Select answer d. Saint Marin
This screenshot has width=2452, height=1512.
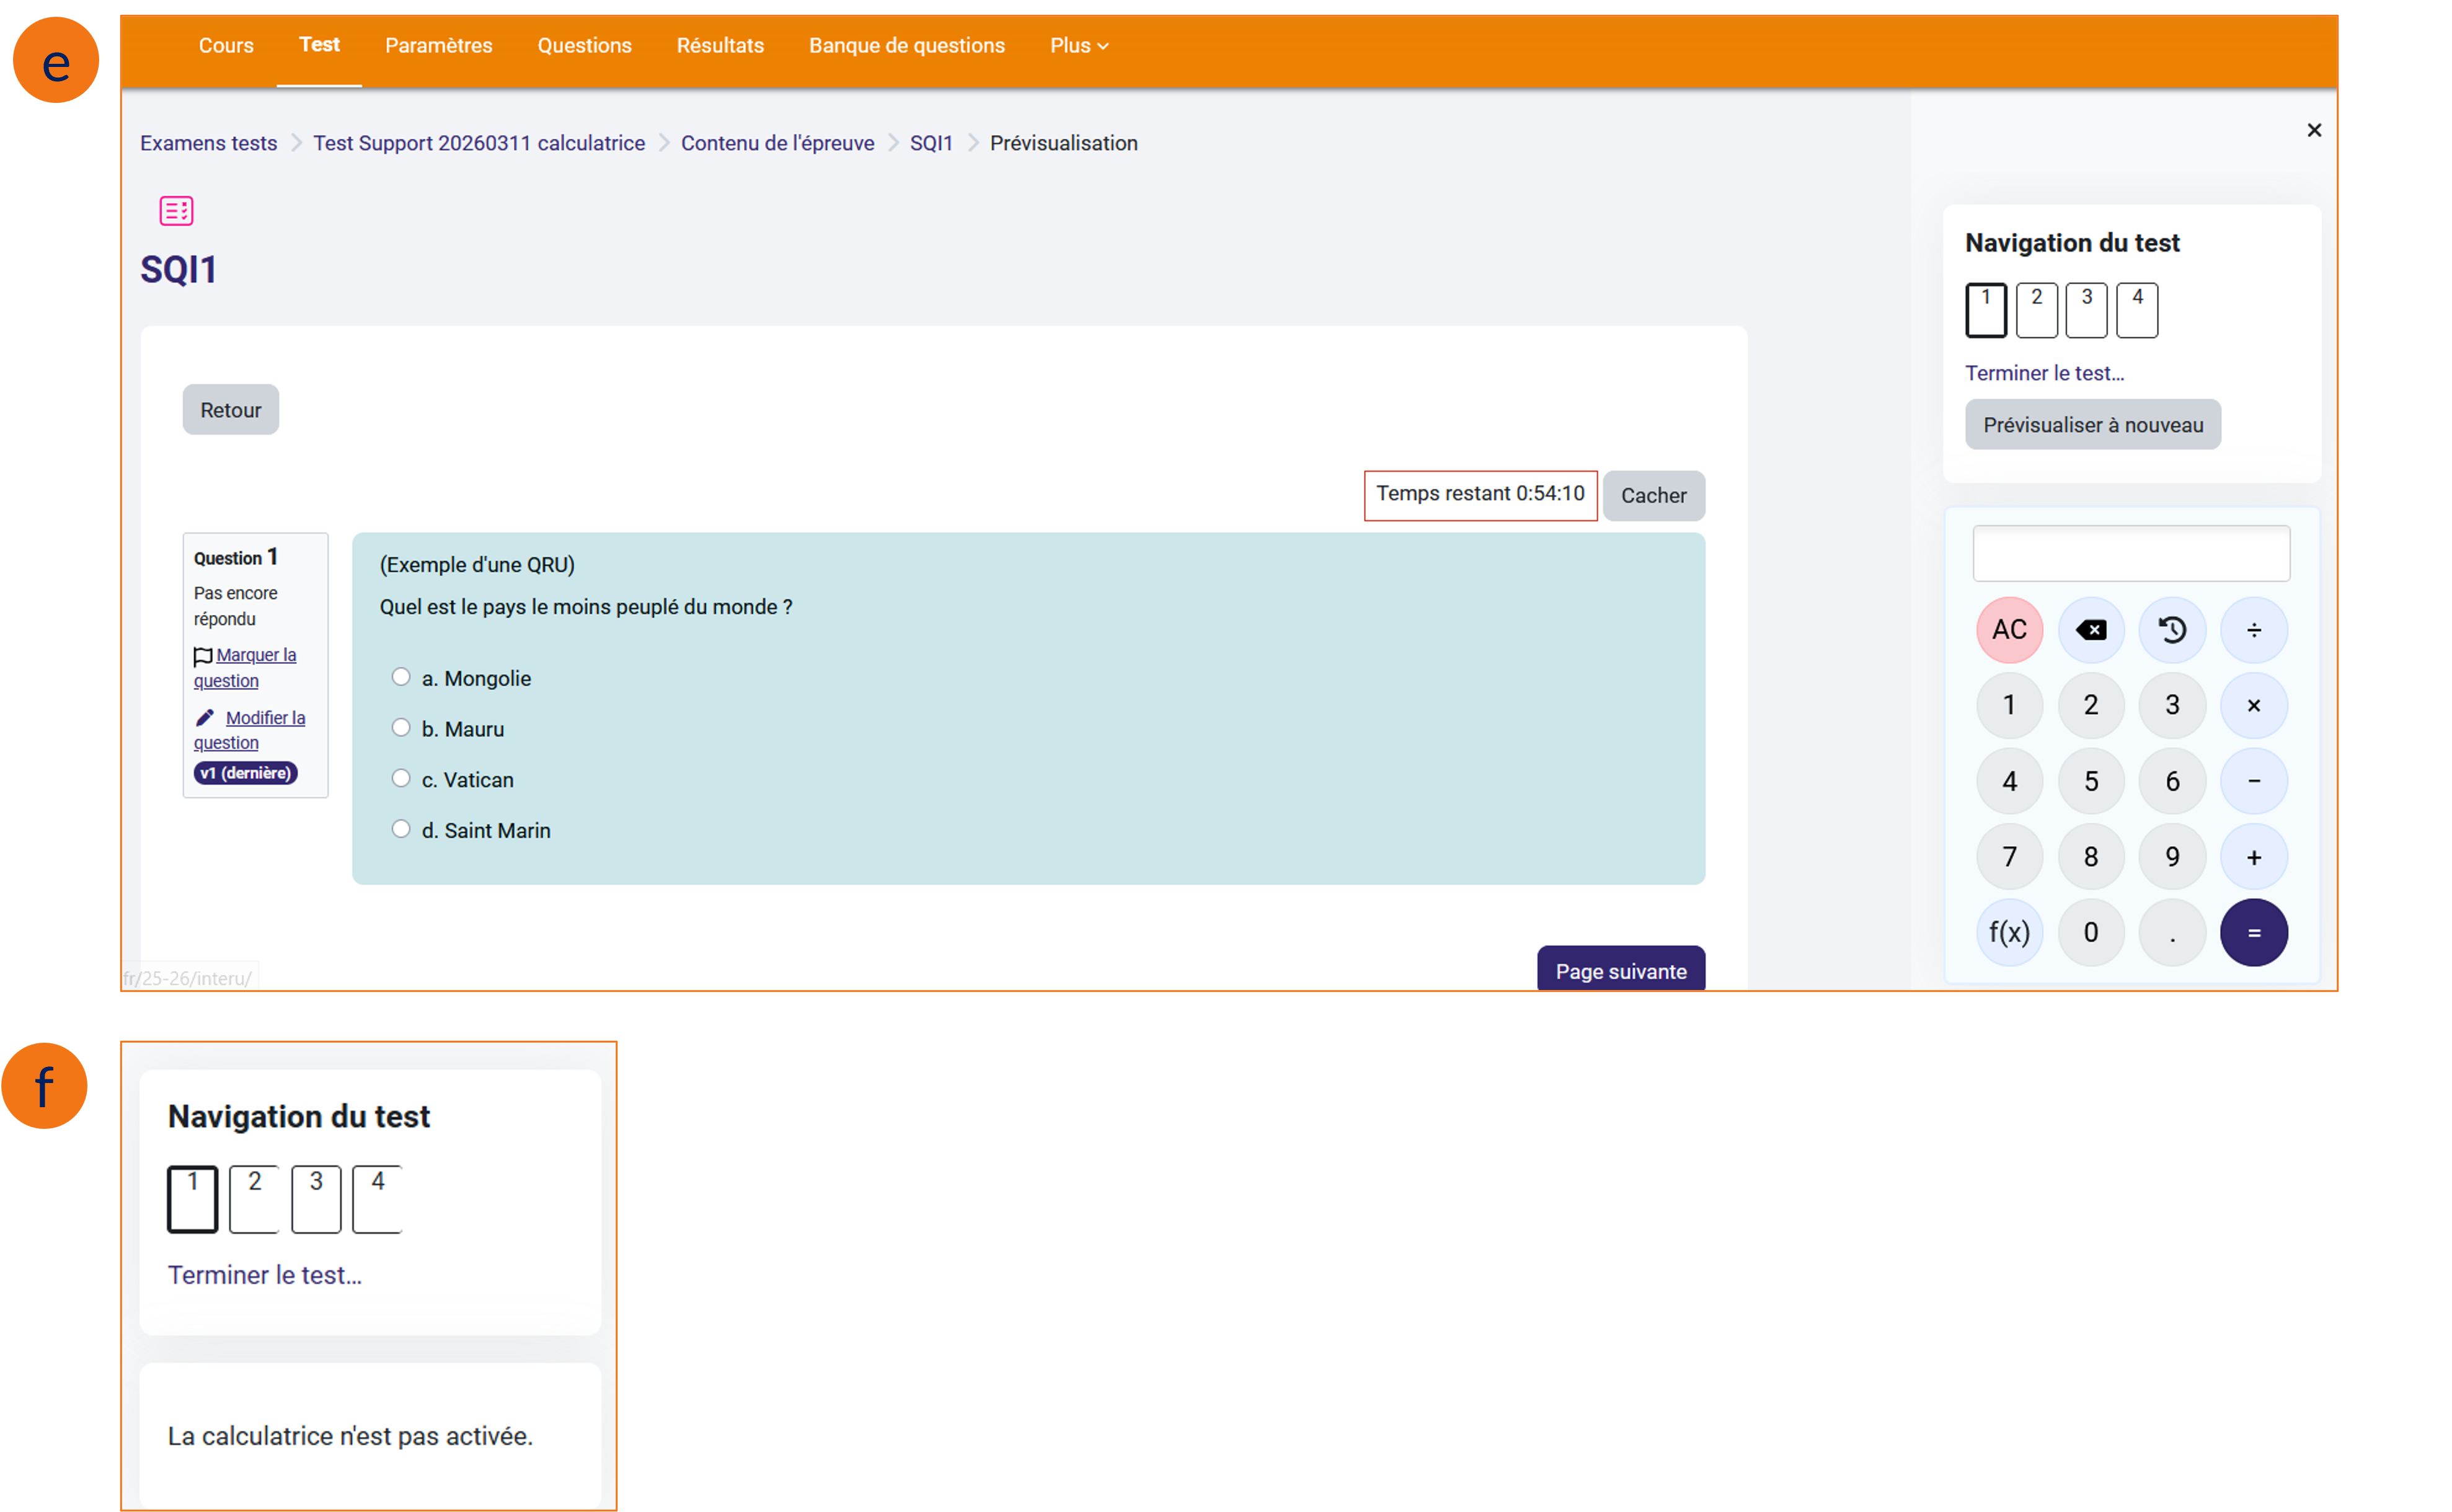coord(401,829)
